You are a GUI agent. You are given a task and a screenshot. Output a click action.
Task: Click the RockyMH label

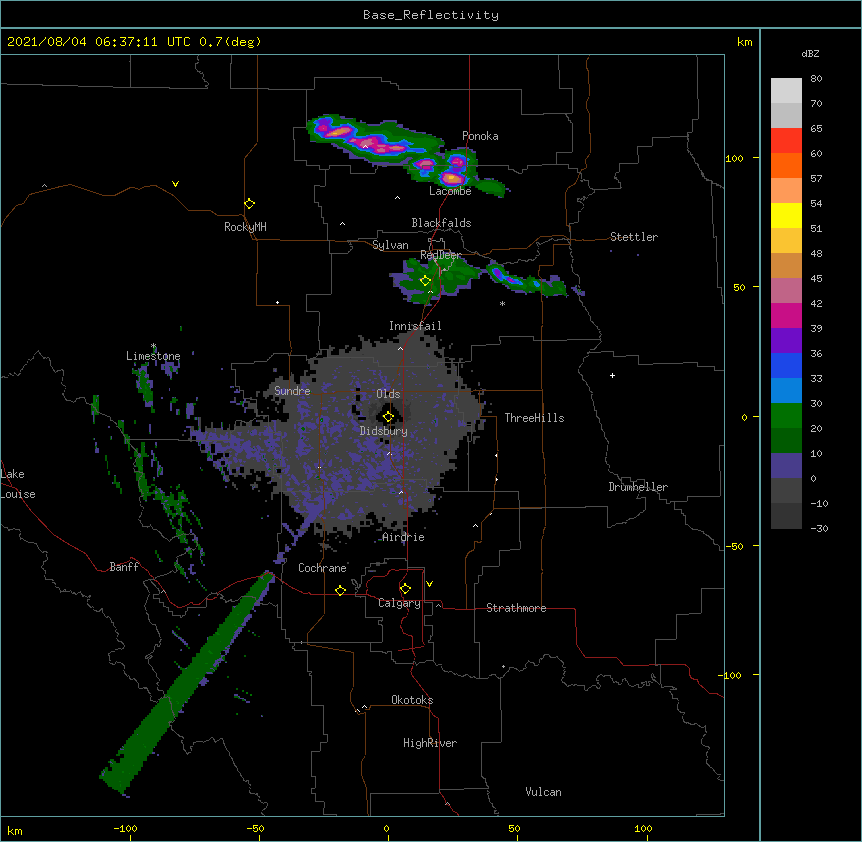click(x=245, y=227)
